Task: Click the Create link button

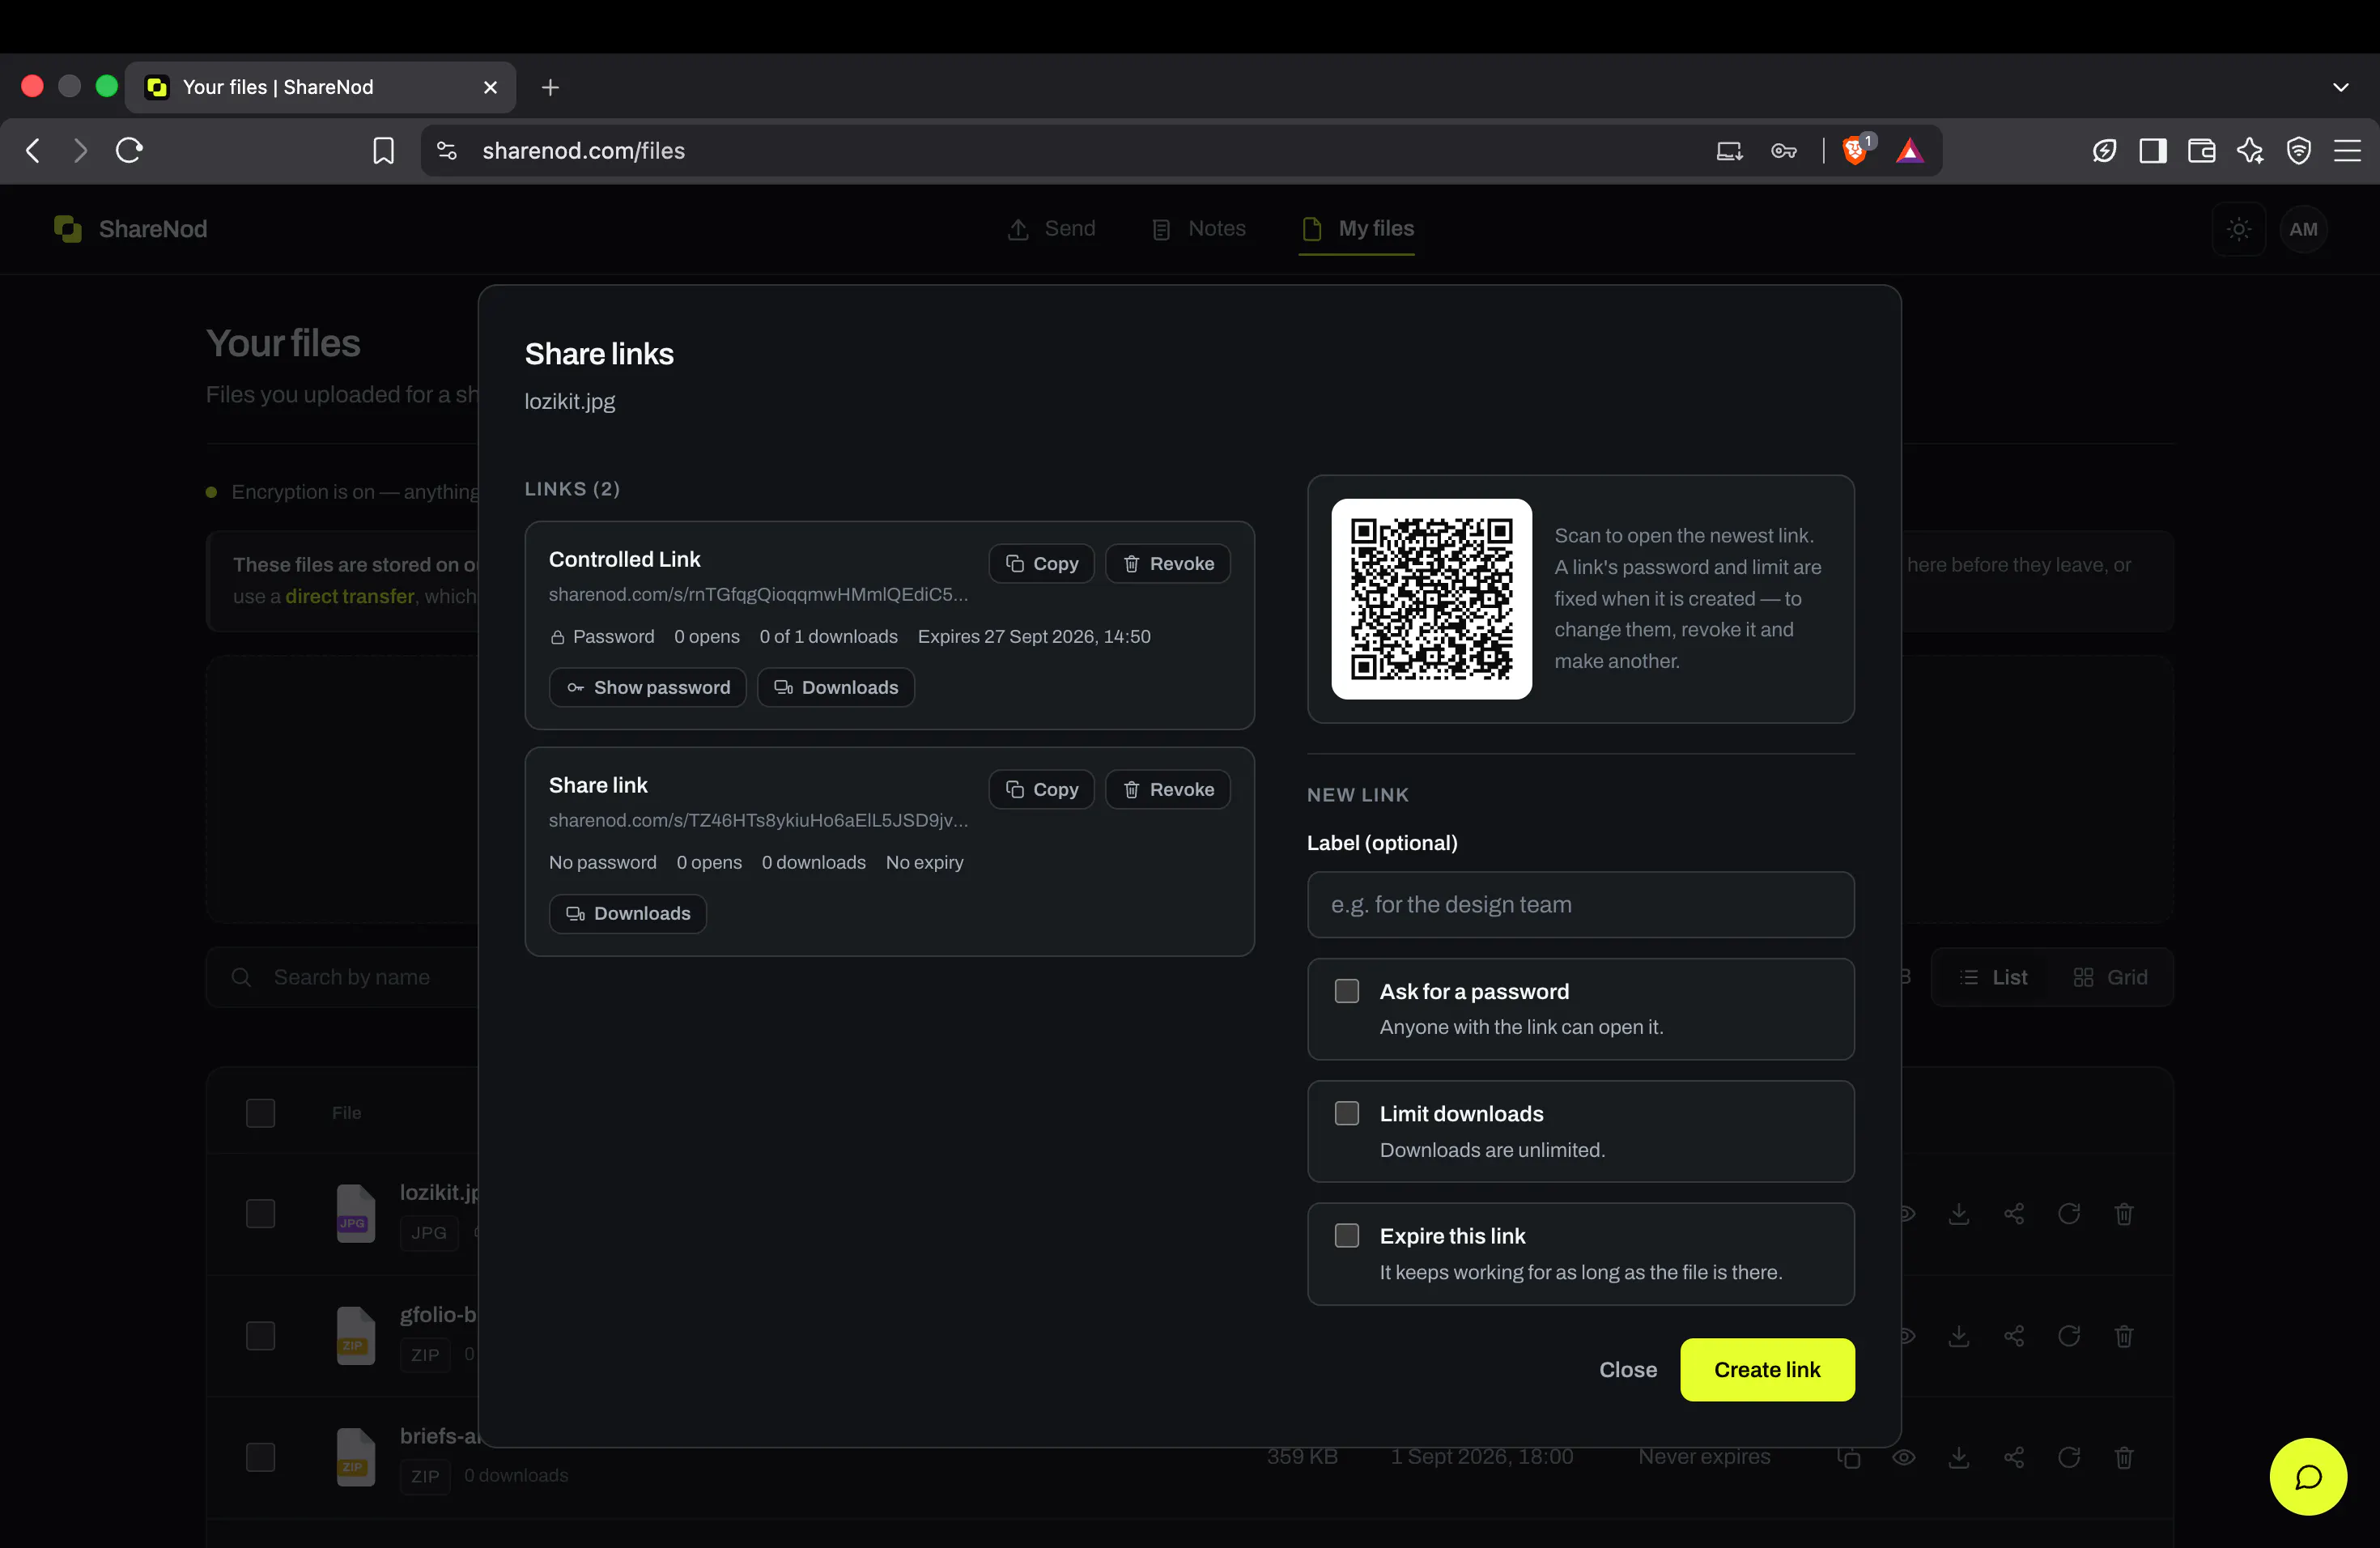Action: pos(1767,1369)
